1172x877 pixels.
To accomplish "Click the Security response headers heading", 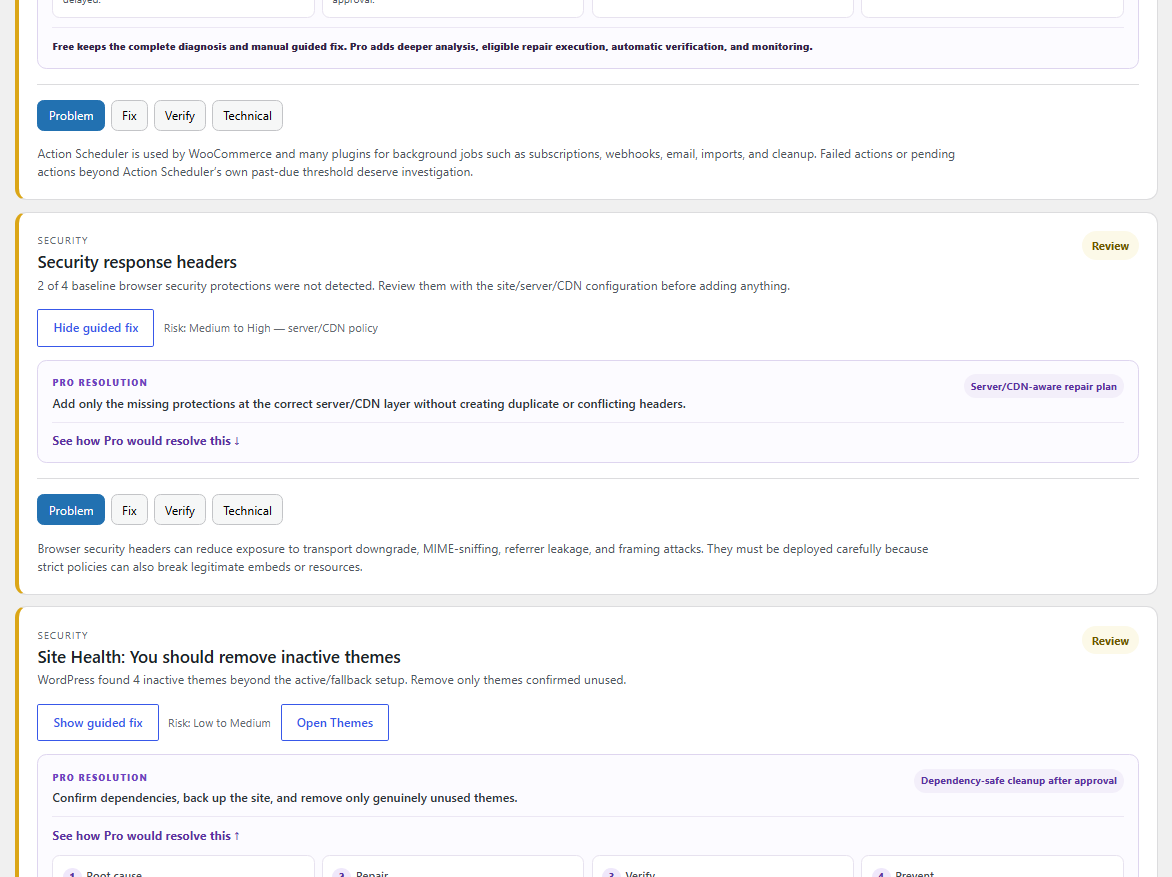I will pos(137,262).
